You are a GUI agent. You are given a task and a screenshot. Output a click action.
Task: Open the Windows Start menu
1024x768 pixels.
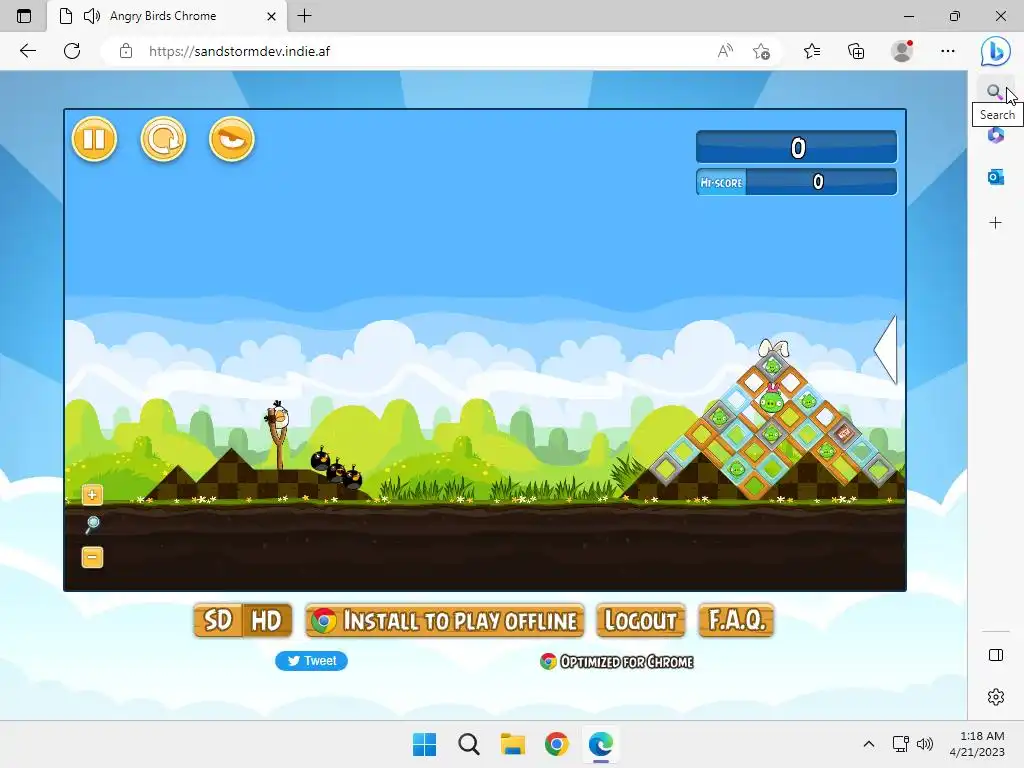(424, 744)
